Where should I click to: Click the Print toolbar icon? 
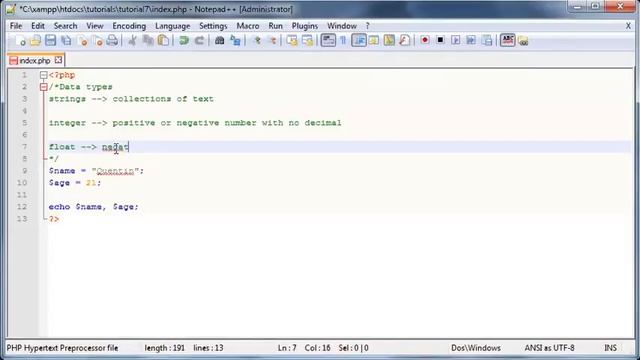(x=112, y=40)
